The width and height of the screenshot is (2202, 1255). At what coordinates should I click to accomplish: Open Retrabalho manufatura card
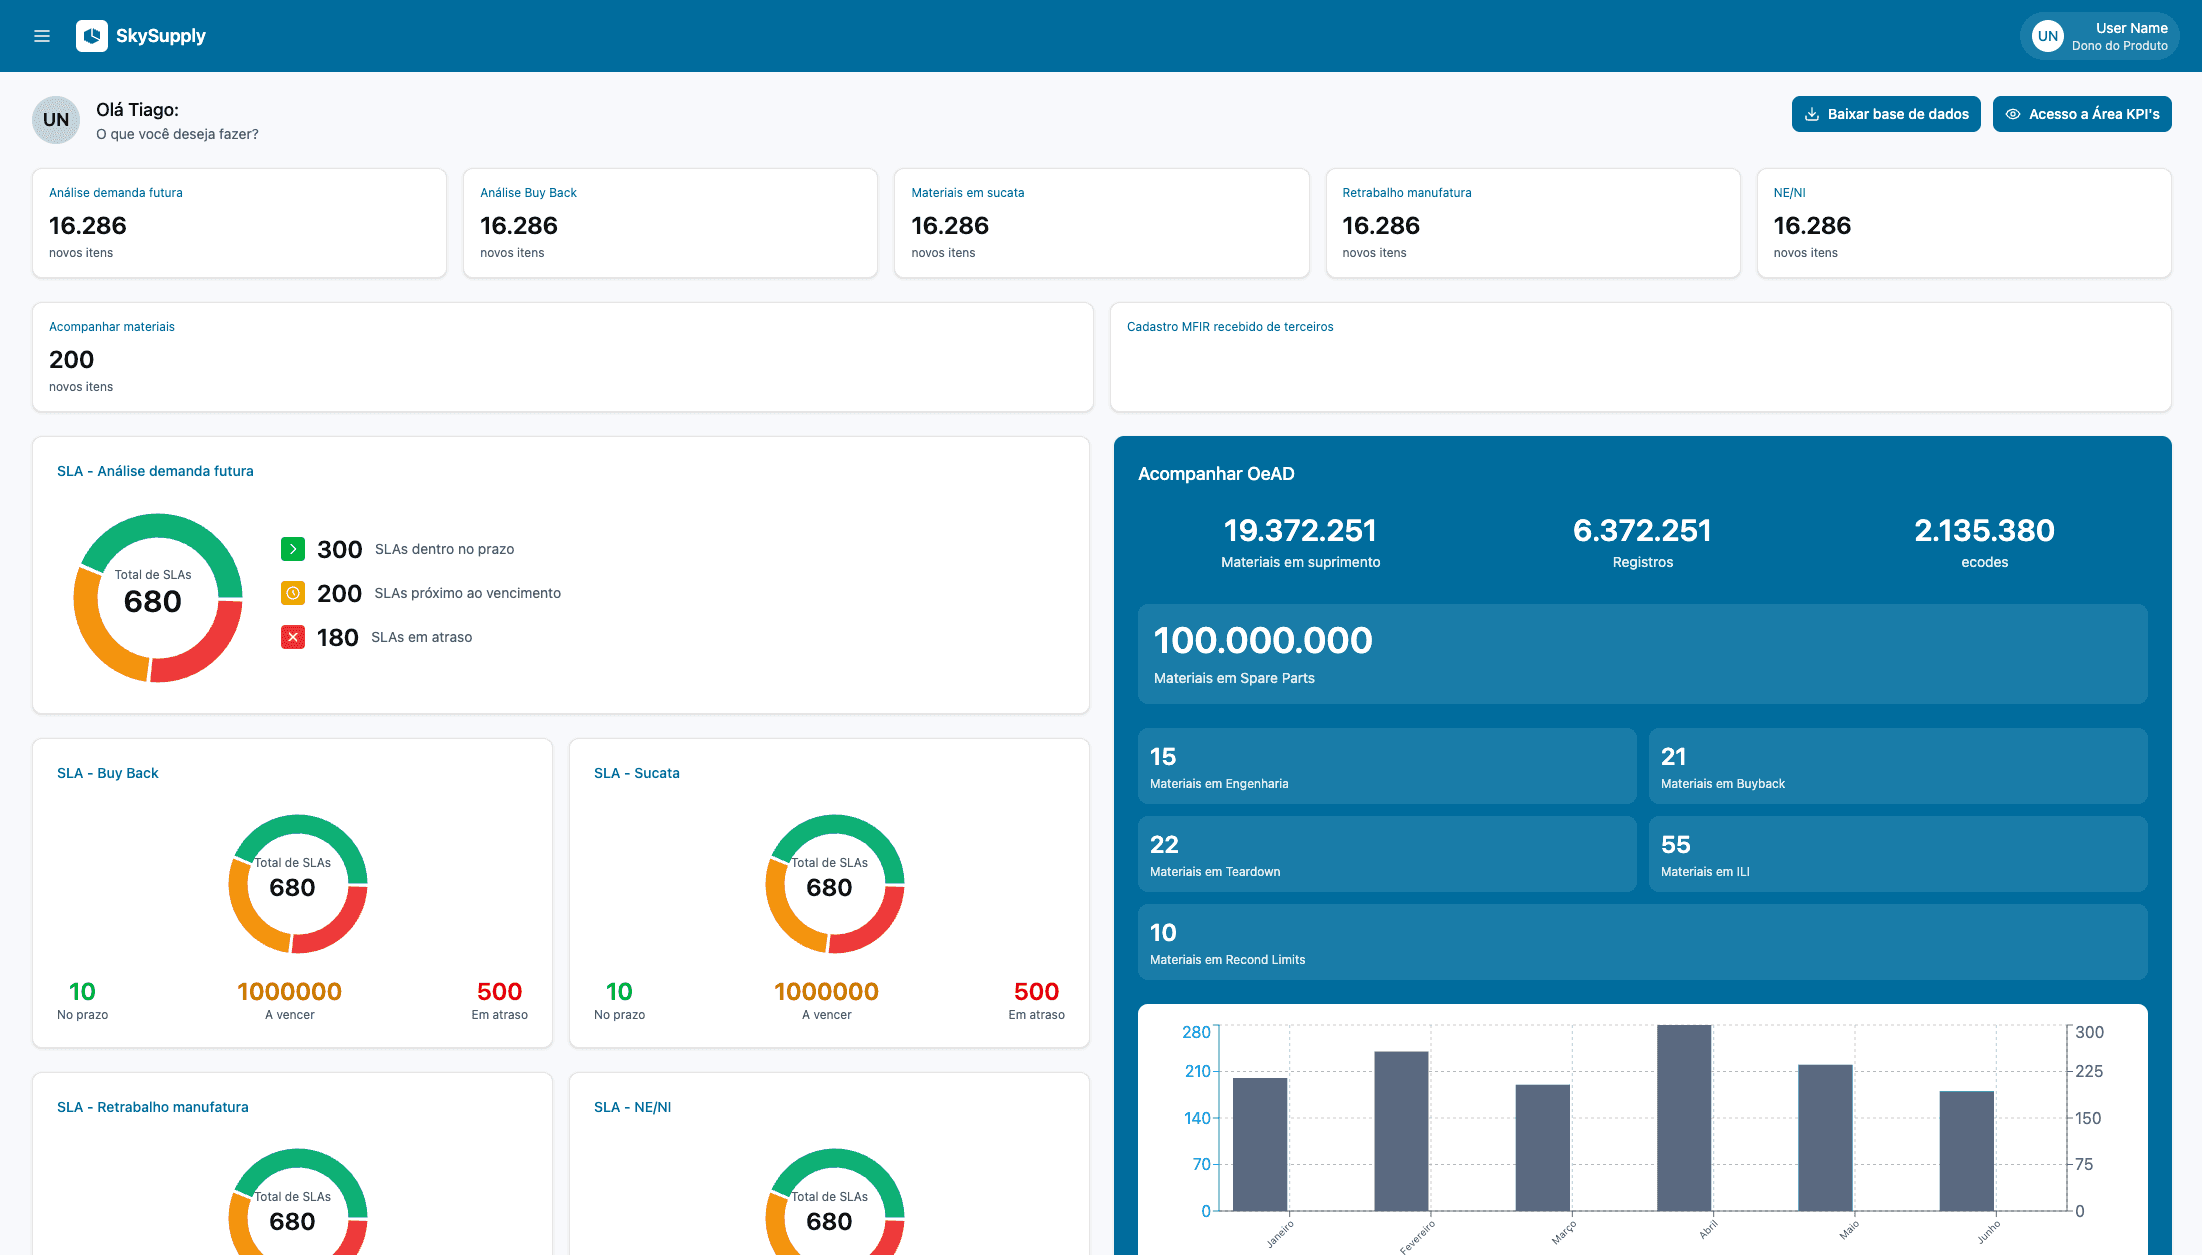[1532, 223]
